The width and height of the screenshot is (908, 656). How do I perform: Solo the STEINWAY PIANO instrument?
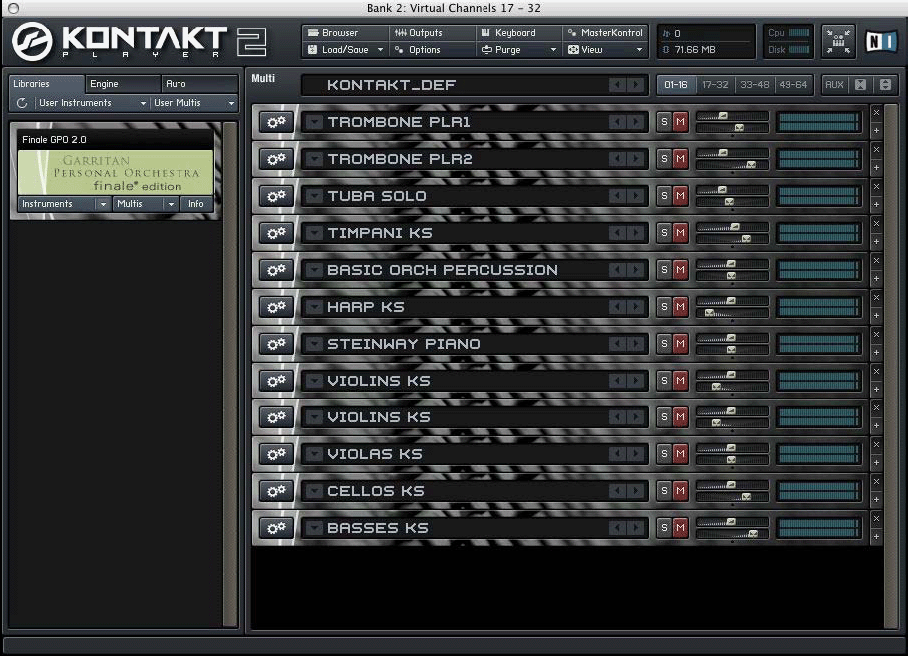coord(664,345)
